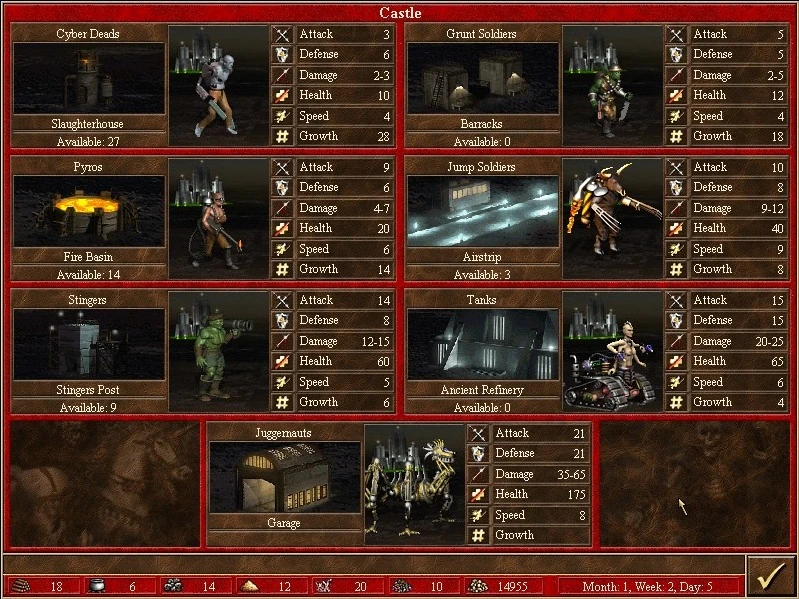Select the Stingers Post dwelling picture

pyautogui.click(x=89, y=344)
